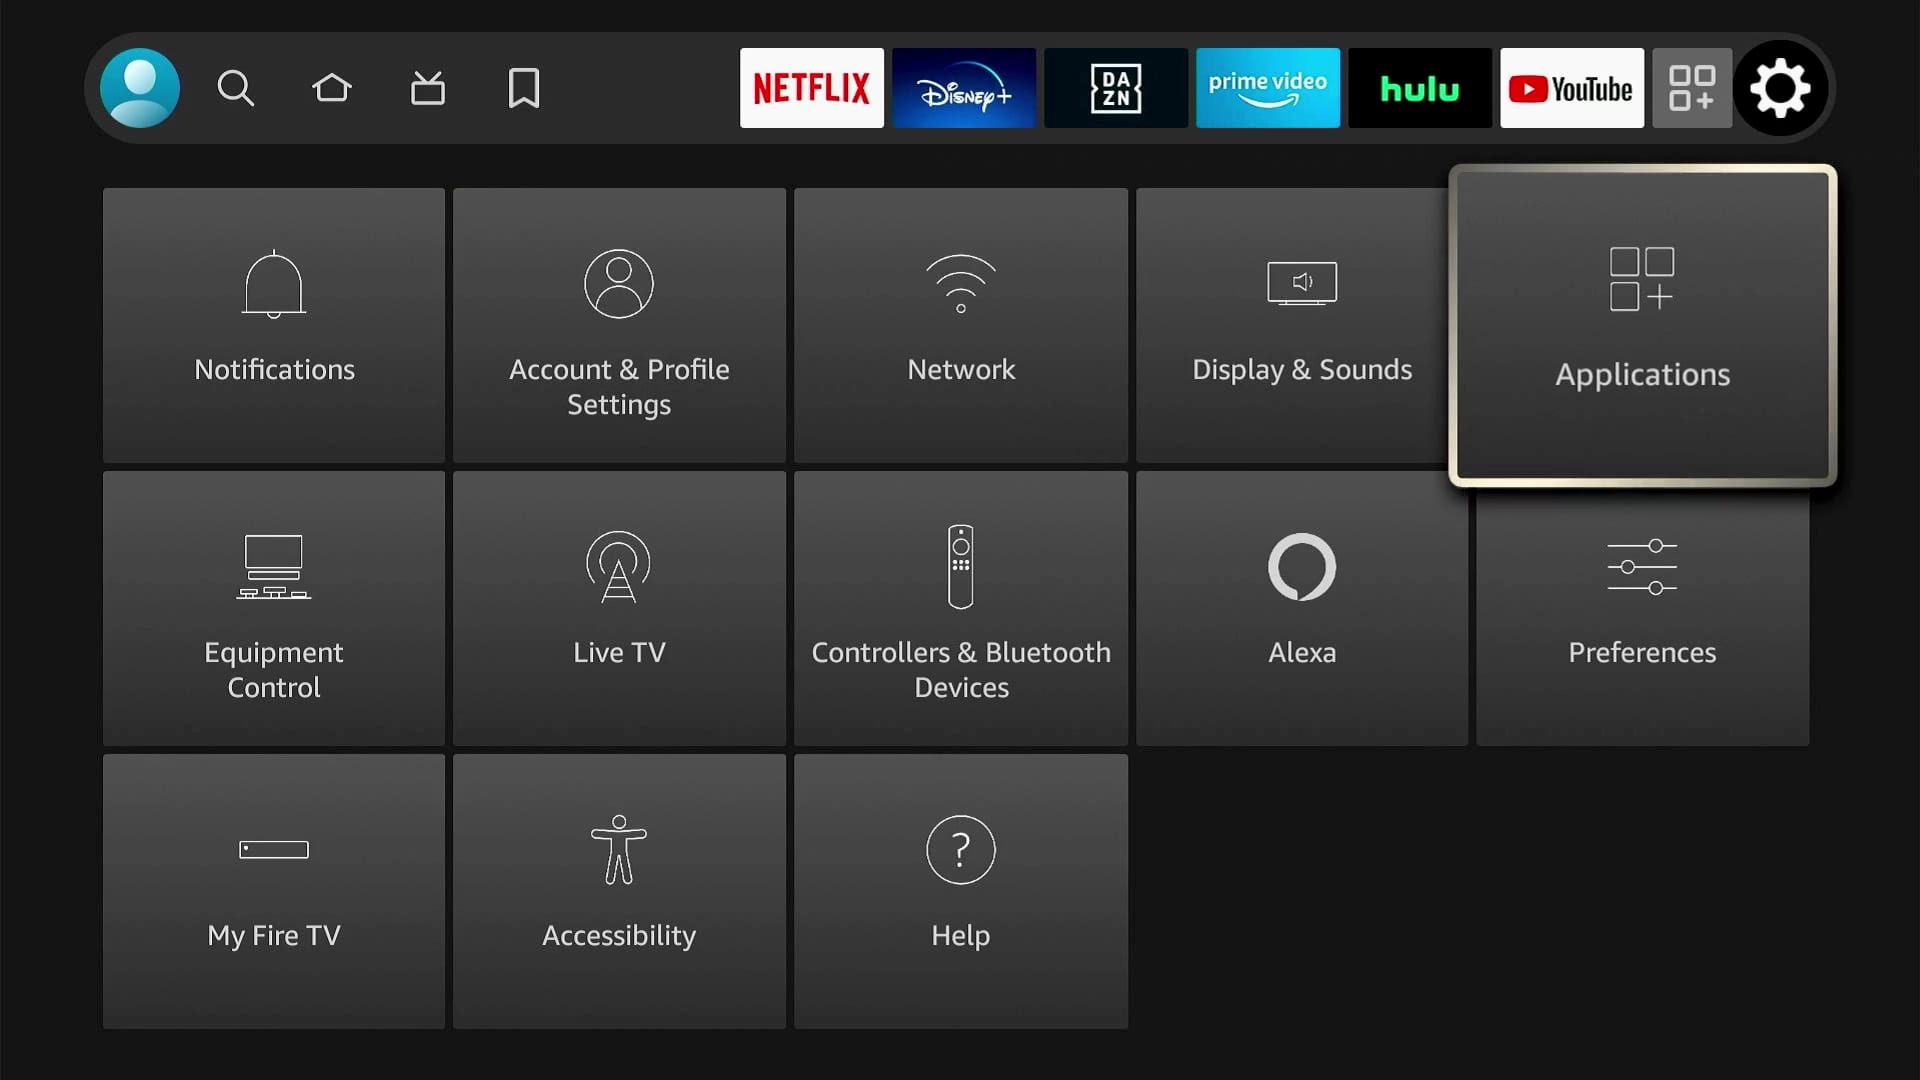Viewport: 1920px width, 1080px height.
Task: Open the Applications settings panel
Action: (1643, 327)
